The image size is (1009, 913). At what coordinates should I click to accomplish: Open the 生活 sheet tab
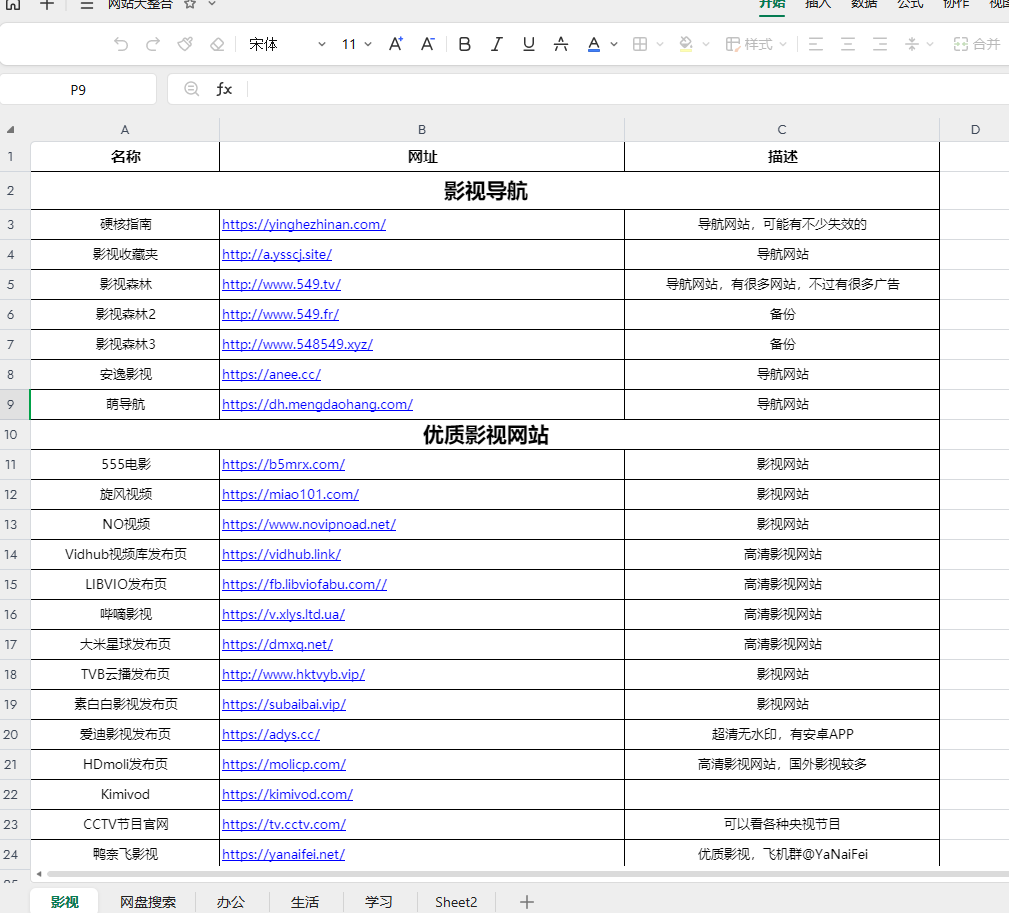coord(305,902)
